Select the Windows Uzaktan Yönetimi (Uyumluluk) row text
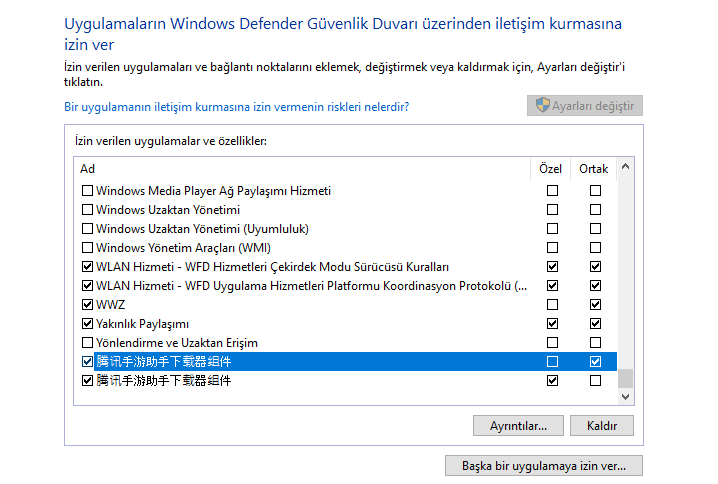Viewport: 718px width, 484px height. (x=202, y=228)
